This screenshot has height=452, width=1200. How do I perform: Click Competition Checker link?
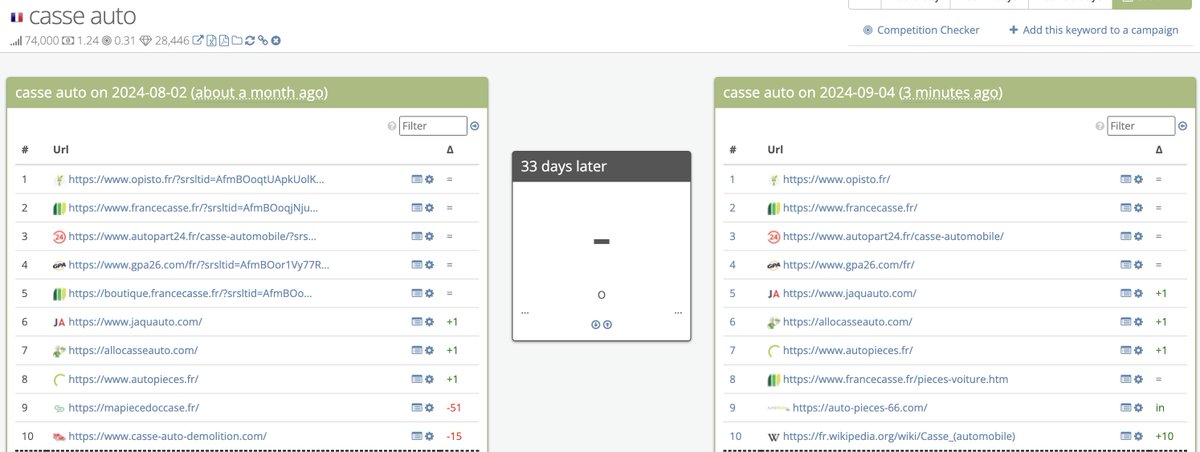(920, 30)
